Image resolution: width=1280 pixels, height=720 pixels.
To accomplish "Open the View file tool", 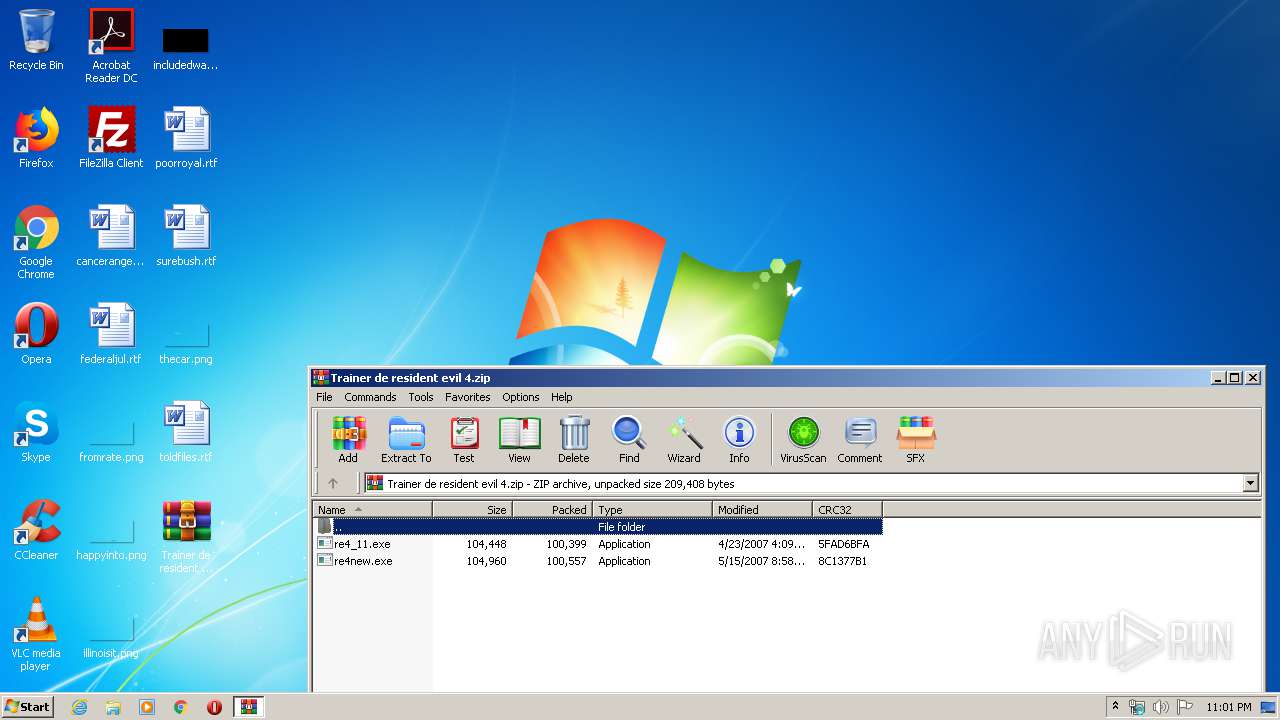I will pos(519,440).
